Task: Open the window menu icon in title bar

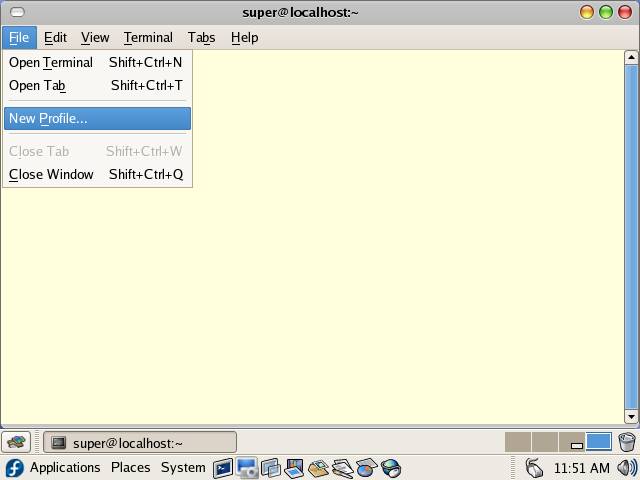Action: pyautogui.click(x=16, y=12)
